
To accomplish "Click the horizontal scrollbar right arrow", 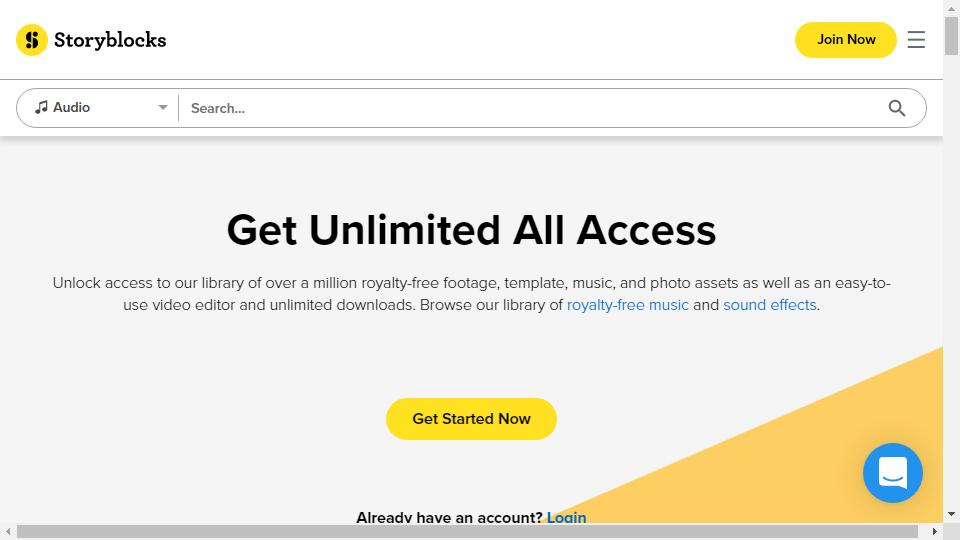I will 934,531.
